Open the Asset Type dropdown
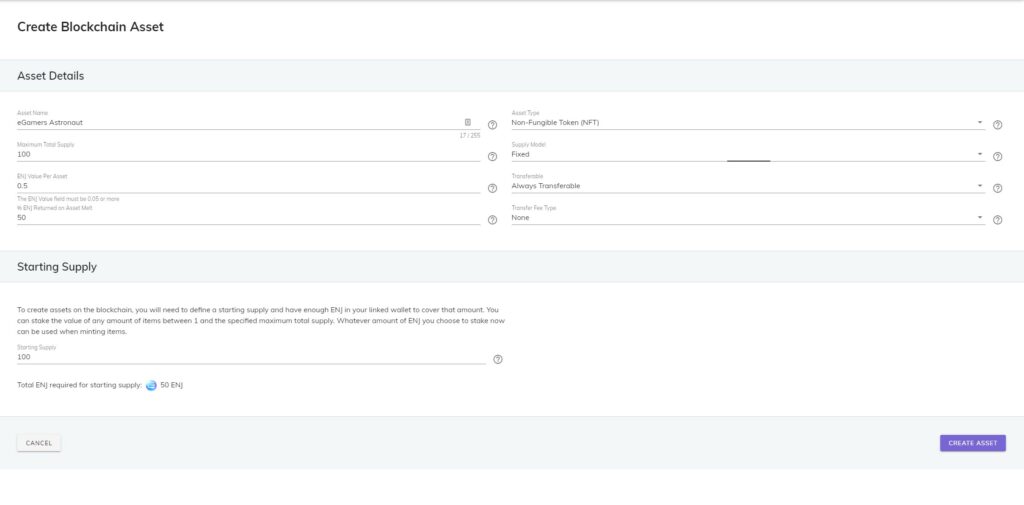Image resolution: width=1024 pixels, height=505 pixels. 748,122
